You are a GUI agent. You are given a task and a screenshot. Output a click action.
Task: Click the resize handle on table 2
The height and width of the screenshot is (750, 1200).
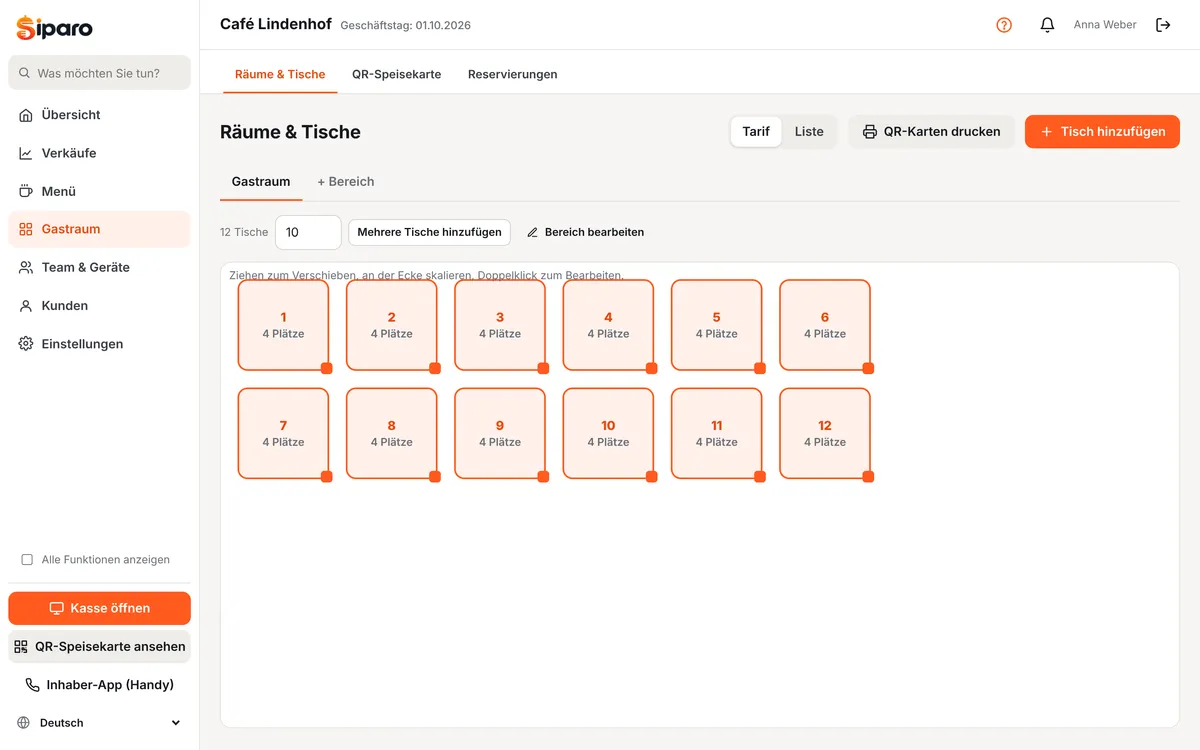click(435, 368)
